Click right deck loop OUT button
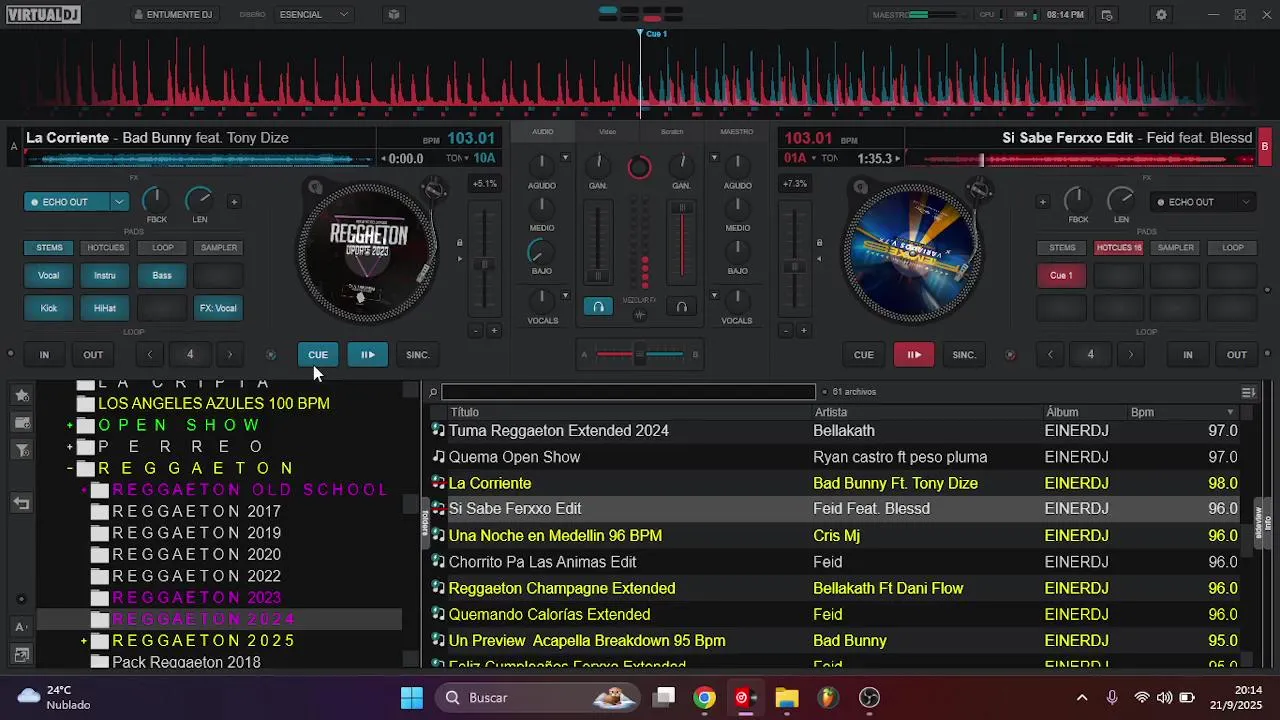The height and width of the screenshot is (720, 1280). click(x=1237, y=355)
